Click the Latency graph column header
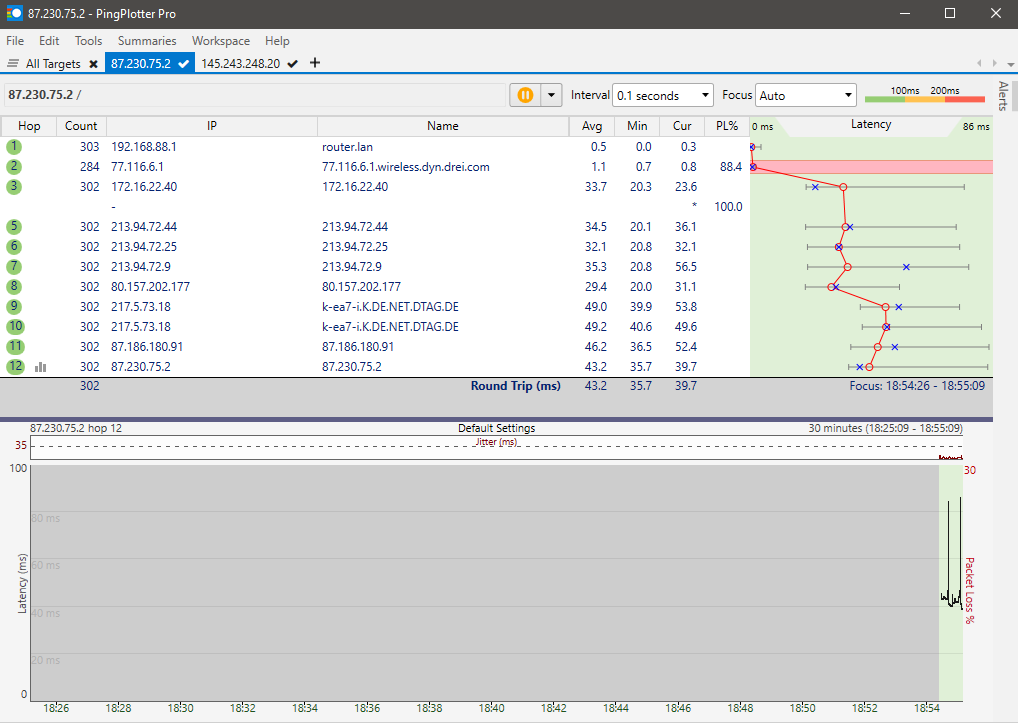 coord(871,125)
